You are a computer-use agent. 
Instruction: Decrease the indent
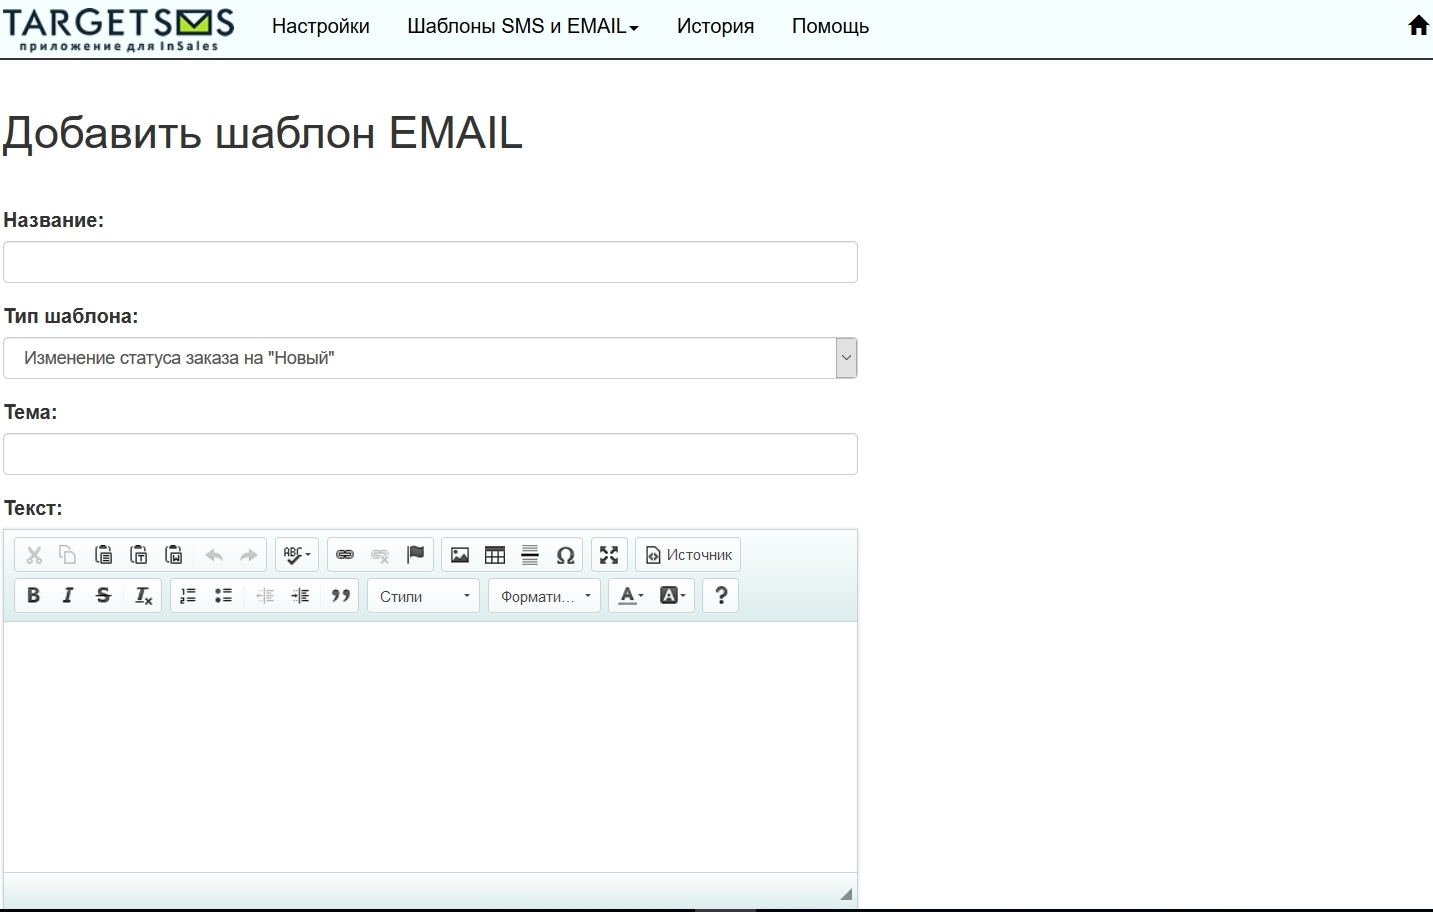click(265, 596)
